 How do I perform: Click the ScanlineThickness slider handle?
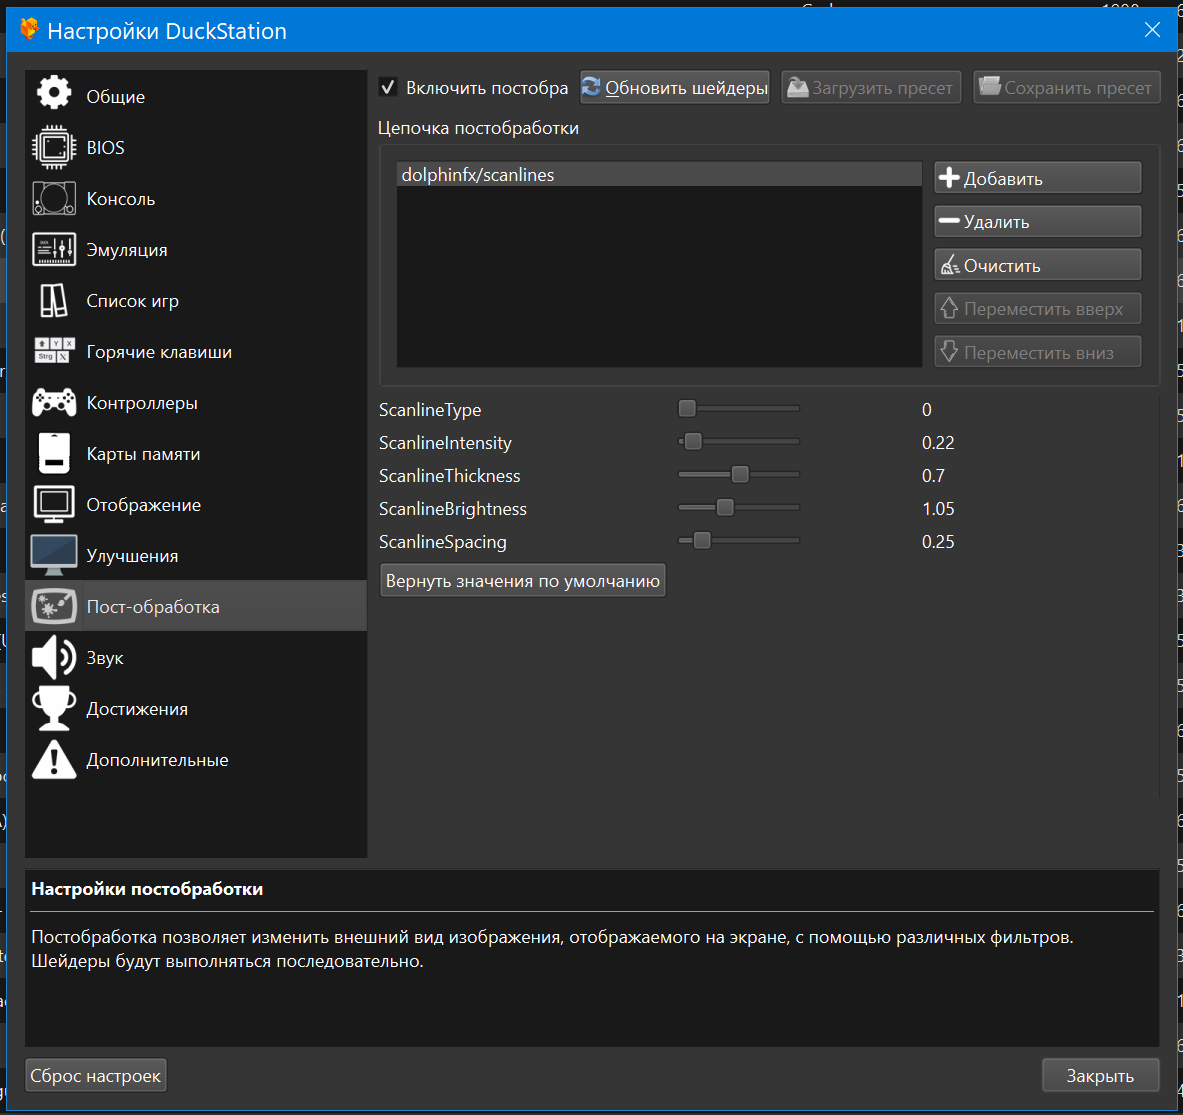pos(740,474)
